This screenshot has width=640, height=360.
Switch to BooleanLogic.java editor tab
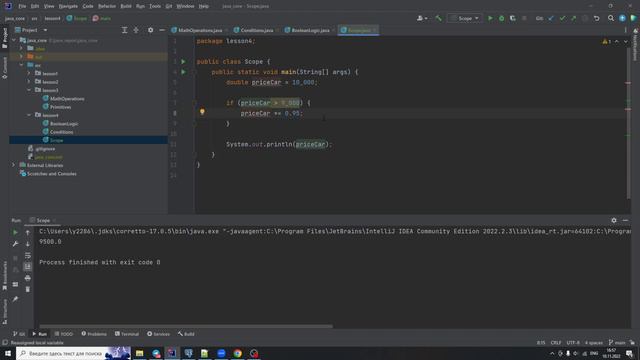[310, 30]
